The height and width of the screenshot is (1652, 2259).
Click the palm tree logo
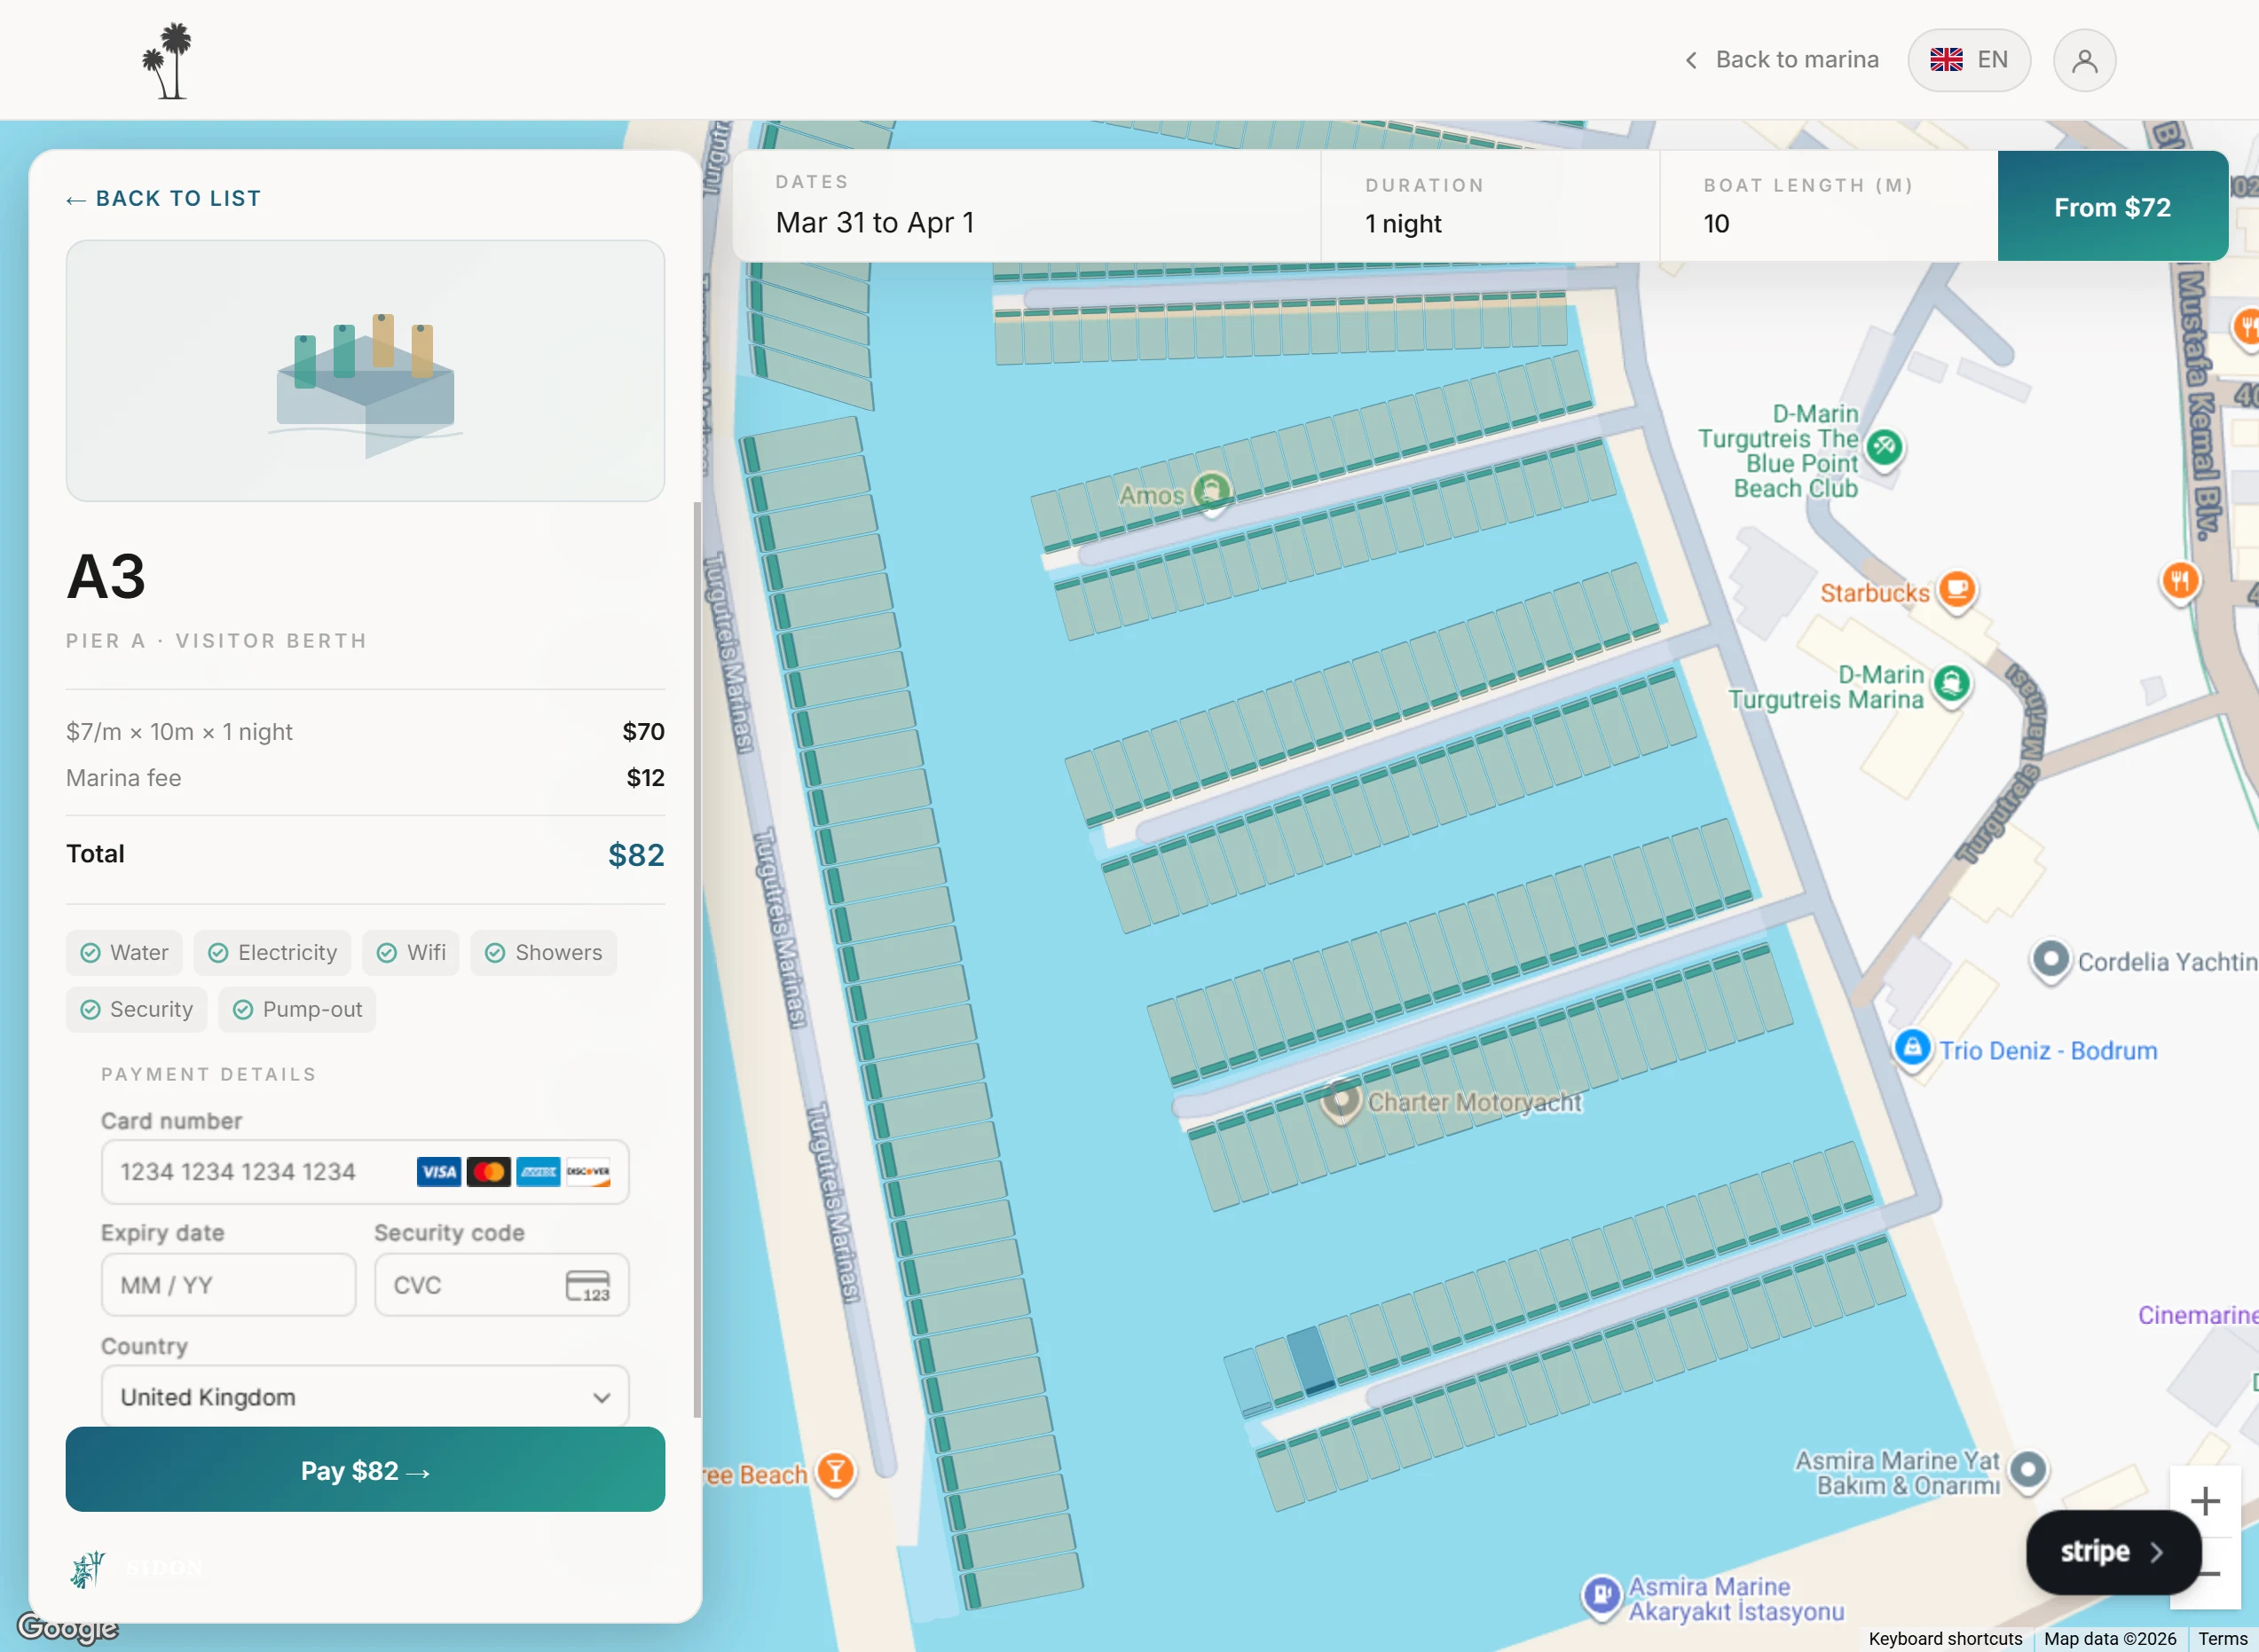tap(167, 60)
